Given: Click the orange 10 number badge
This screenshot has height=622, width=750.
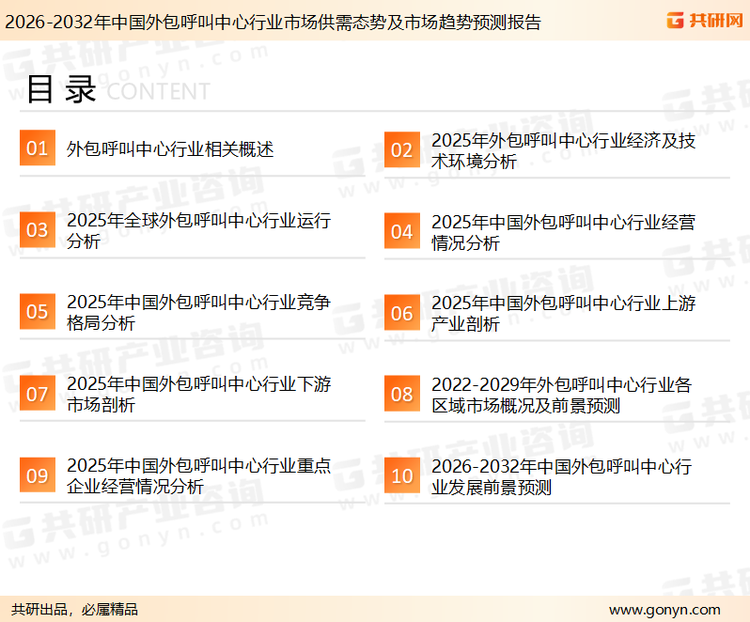Looking at the screenshot, I should click(402, 476).
